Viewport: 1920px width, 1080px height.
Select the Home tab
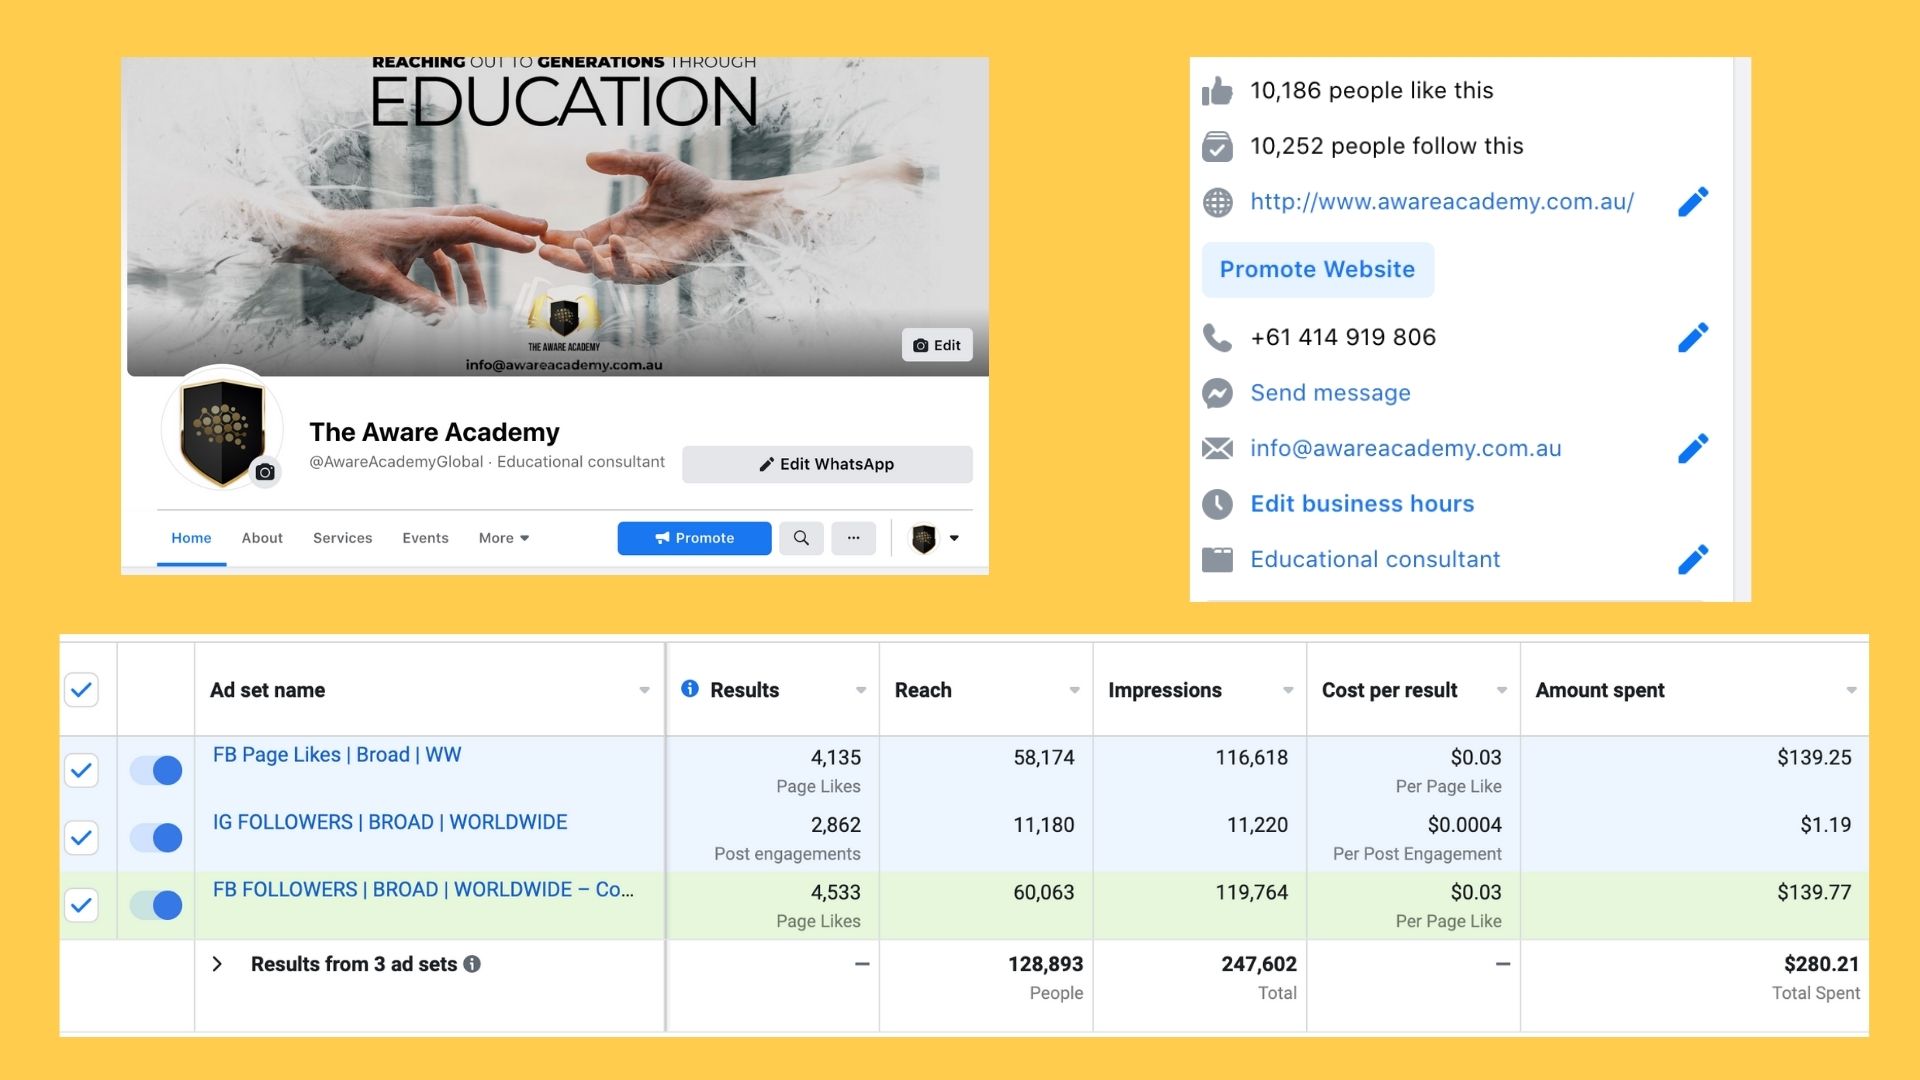191,538
